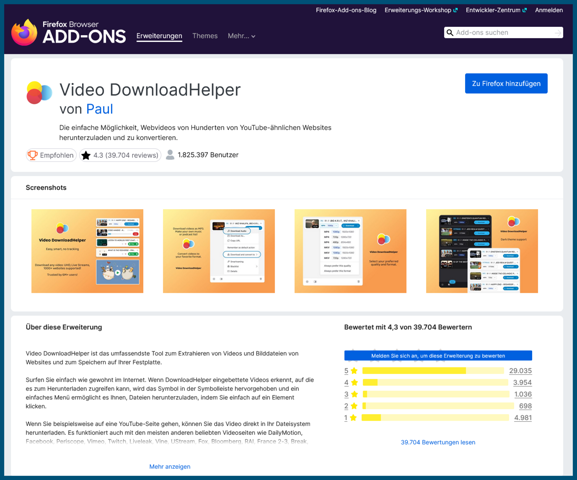The image size is (577, 480).
Task: Click the rating number 1 label
Action: 346,417
